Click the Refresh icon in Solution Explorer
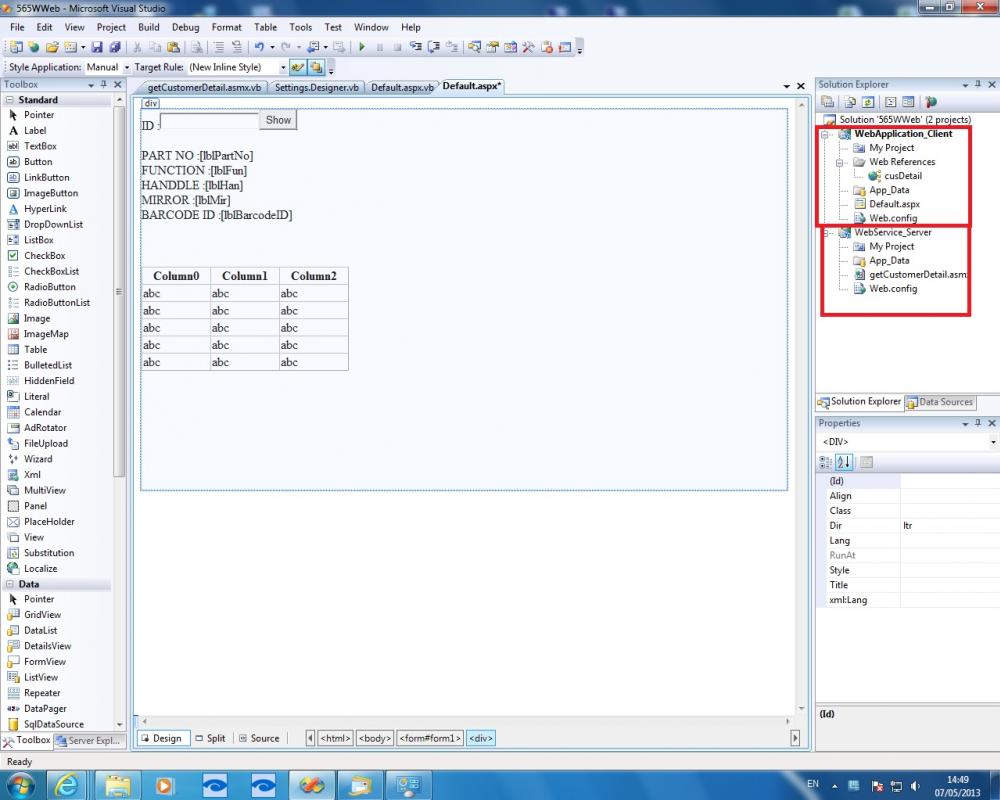 [x=867, y=102]
